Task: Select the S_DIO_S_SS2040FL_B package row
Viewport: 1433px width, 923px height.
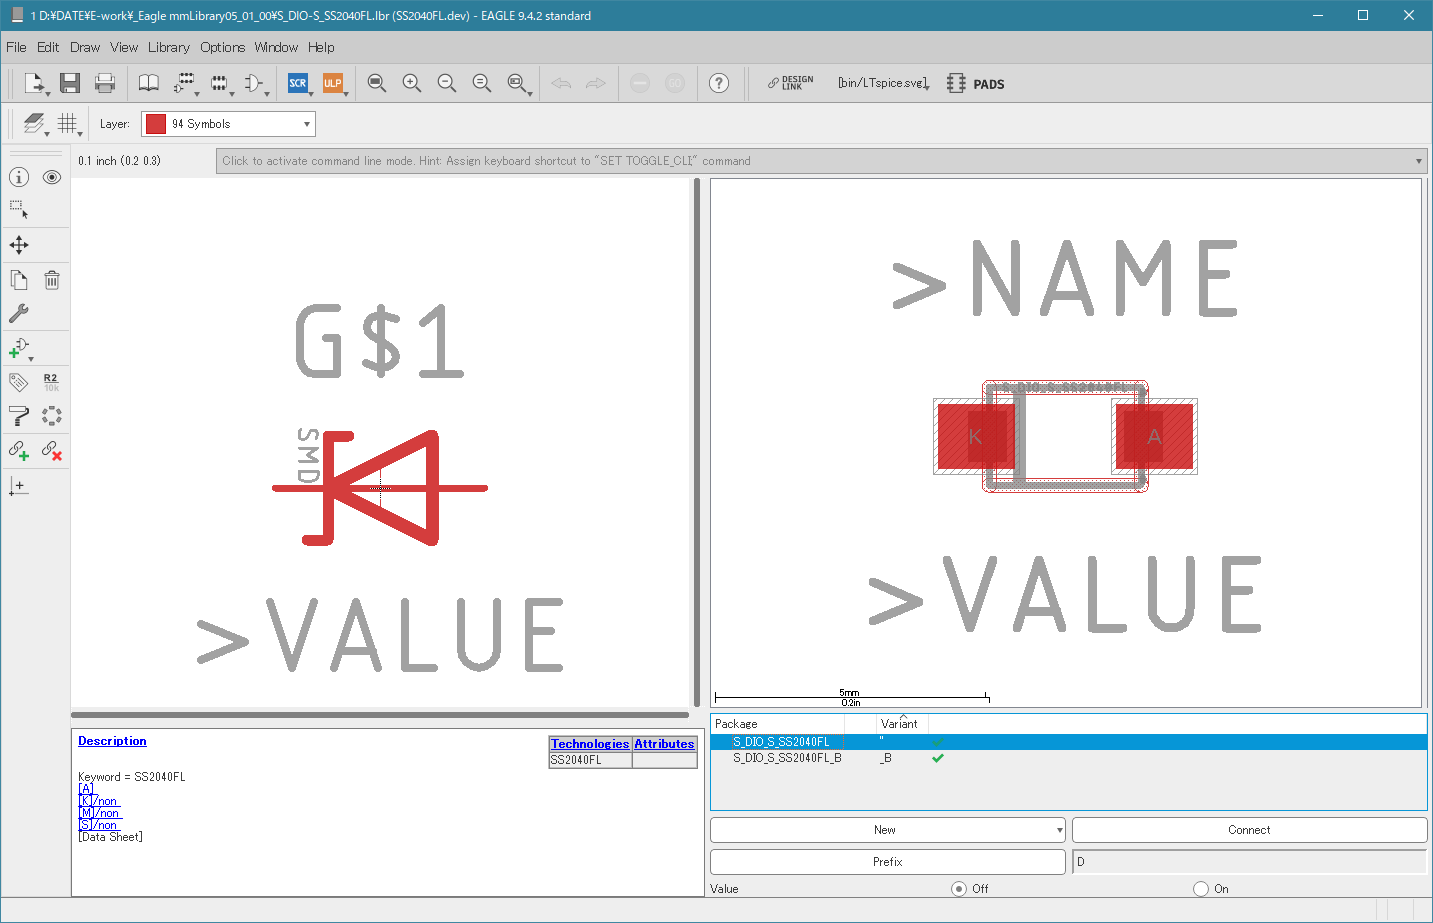Action: 1069,758
